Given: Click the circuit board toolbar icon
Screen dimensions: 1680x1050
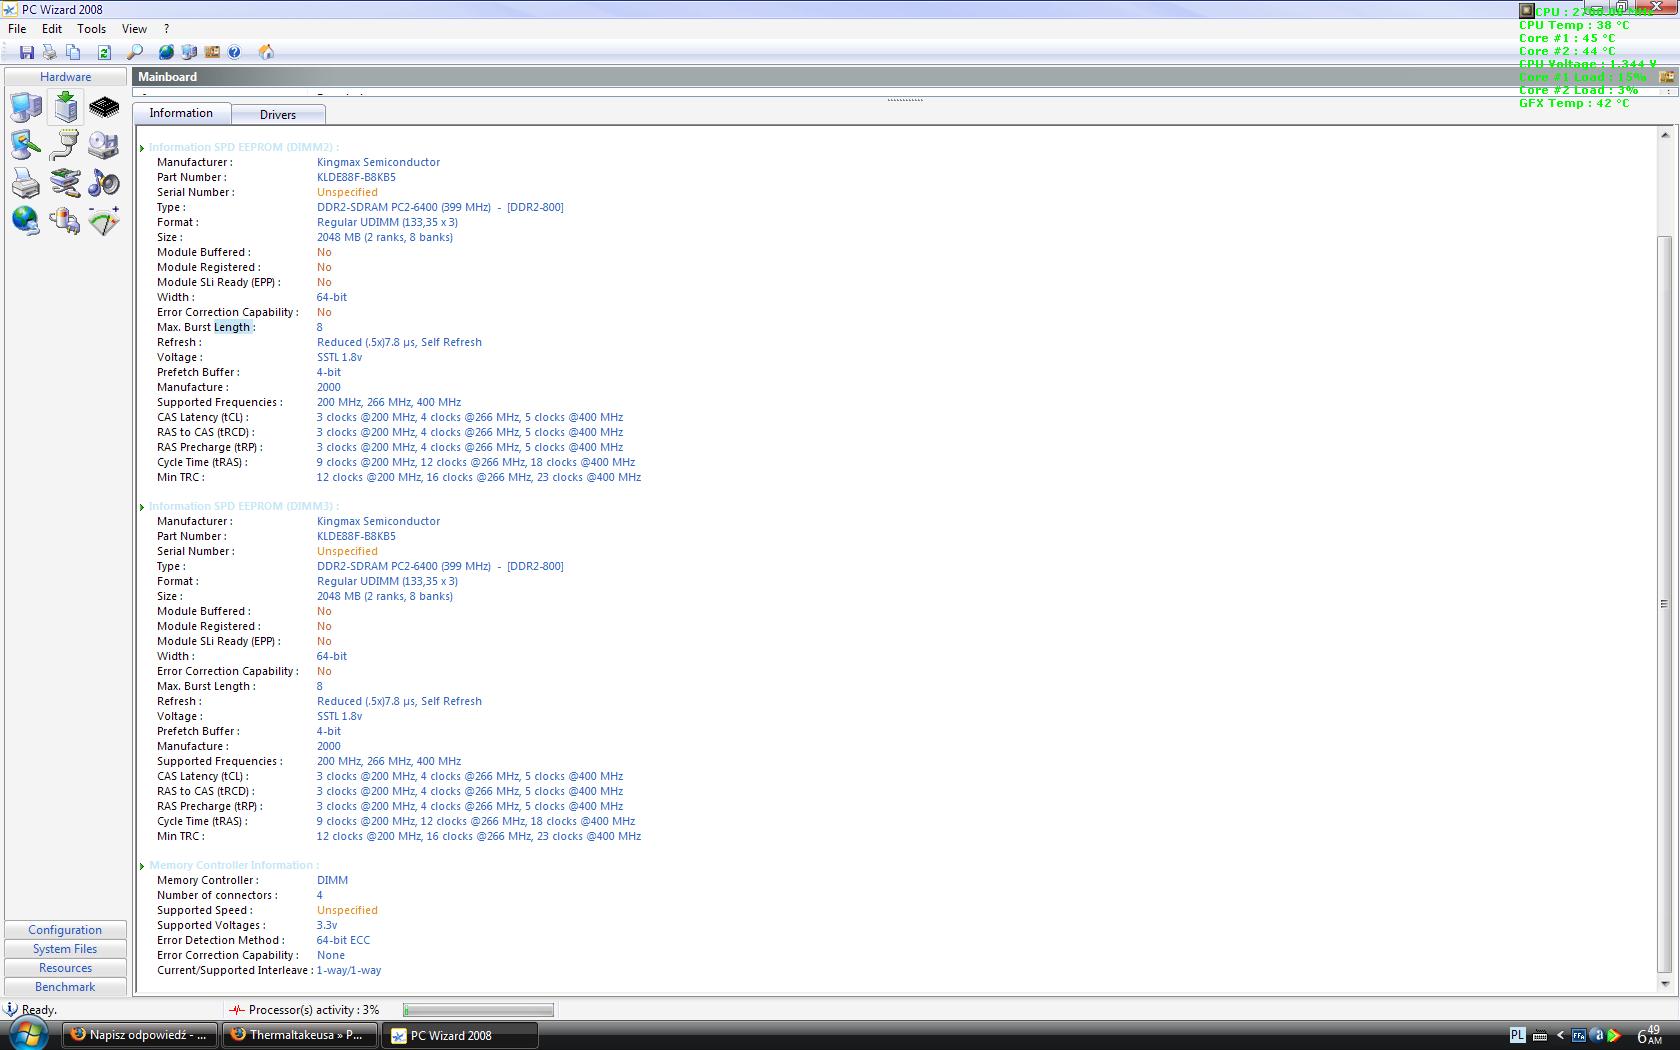Looking at the screenshot, I should click(x=212, y=52).
